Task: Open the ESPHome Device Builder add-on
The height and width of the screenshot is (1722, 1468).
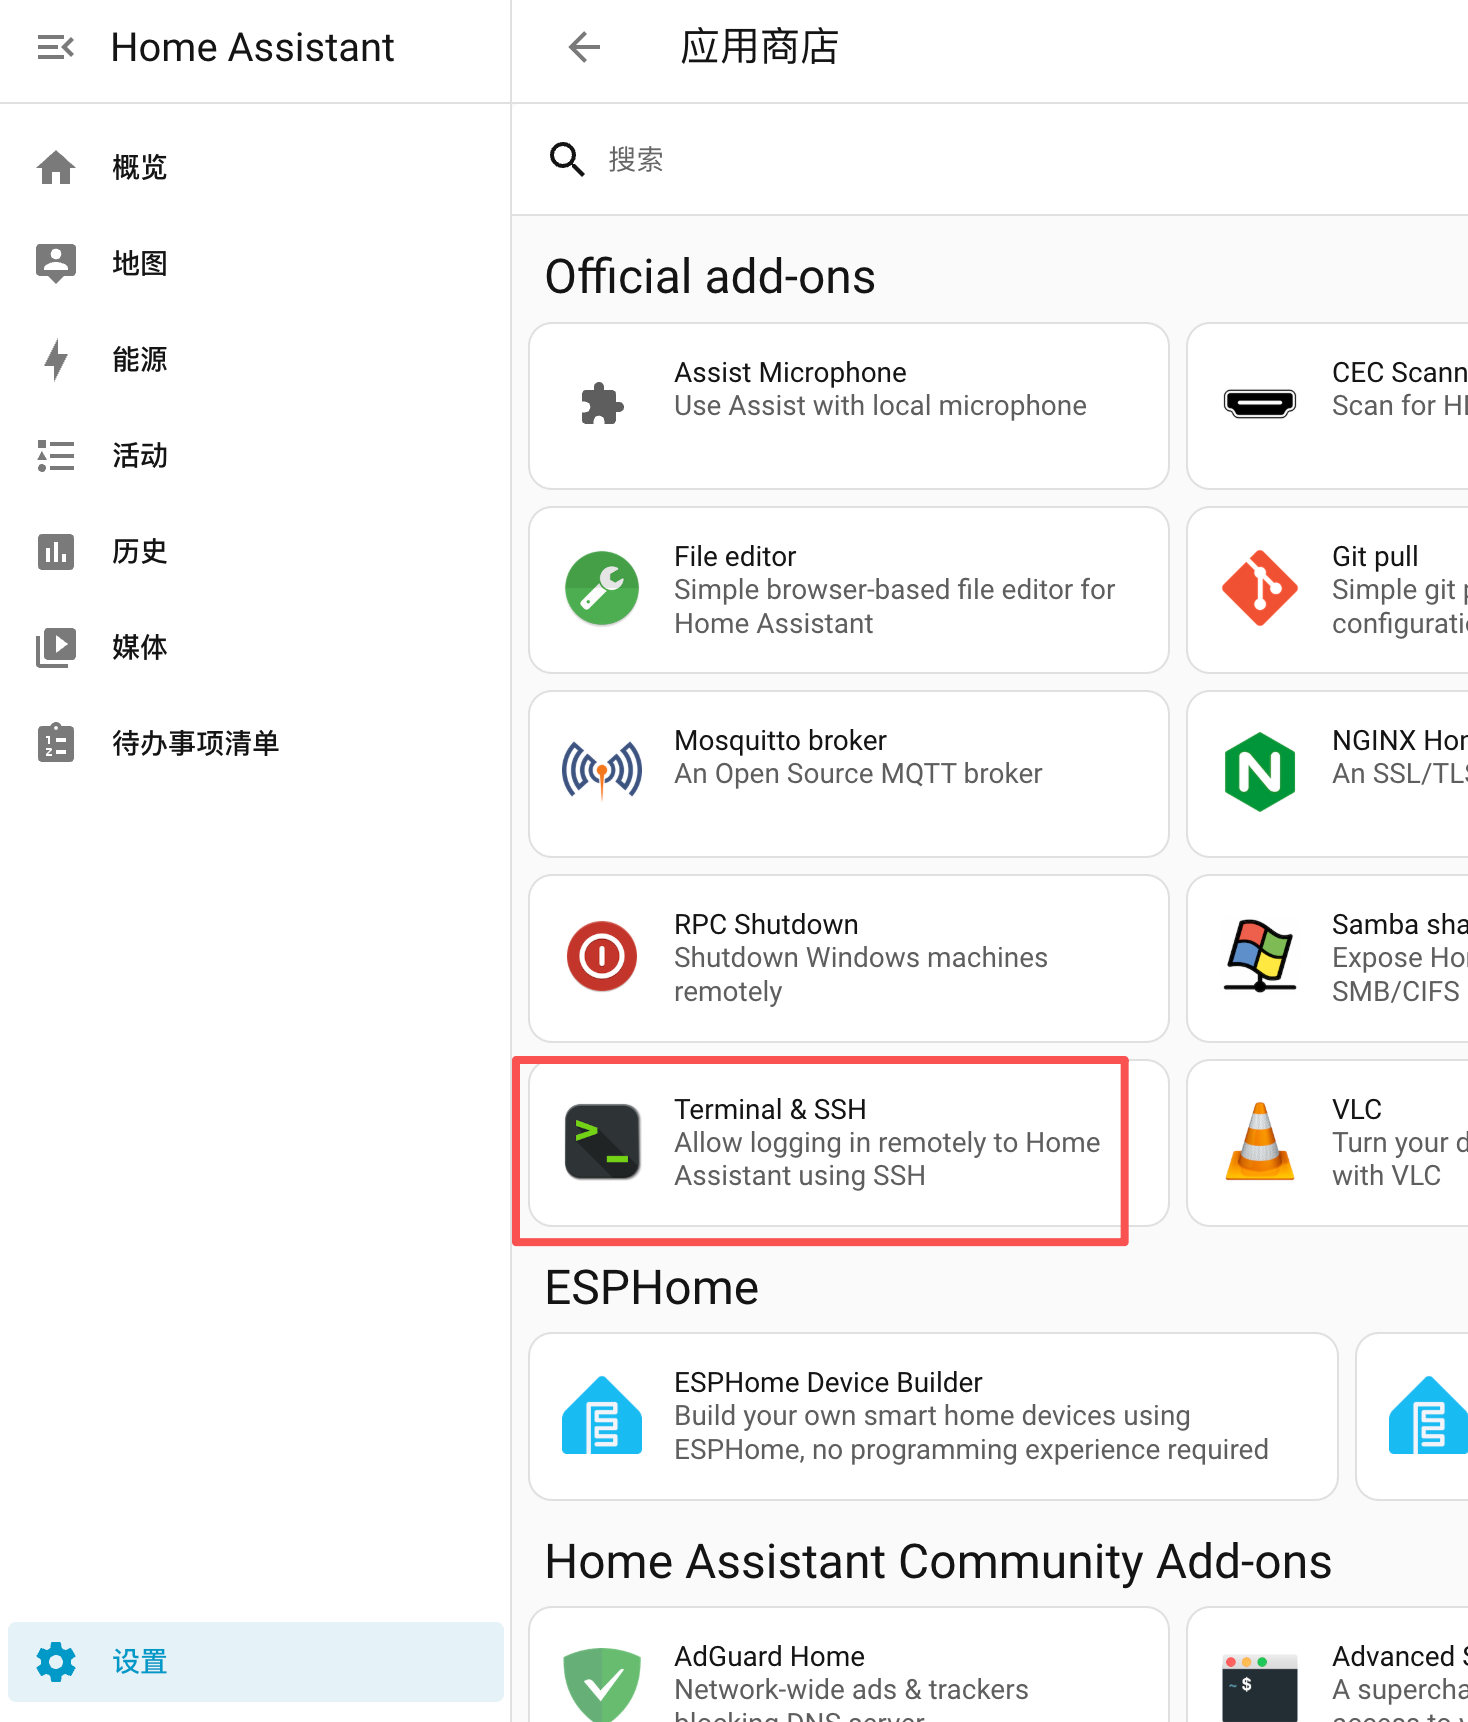Action: click(x=932, y=1416)
